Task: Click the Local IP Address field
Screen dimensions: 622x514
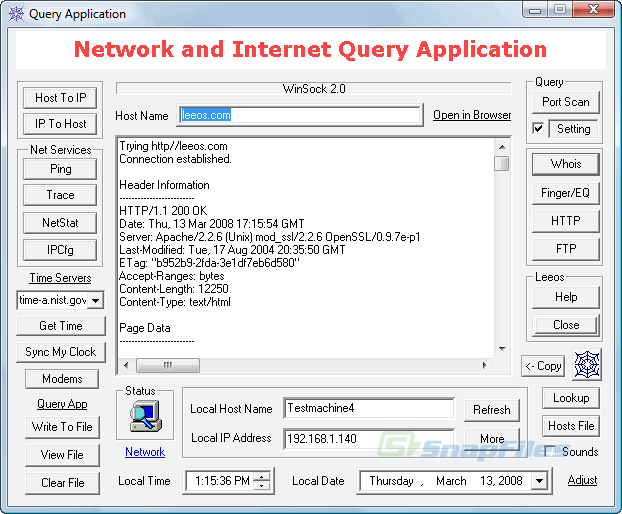Action: coord(369,439)
